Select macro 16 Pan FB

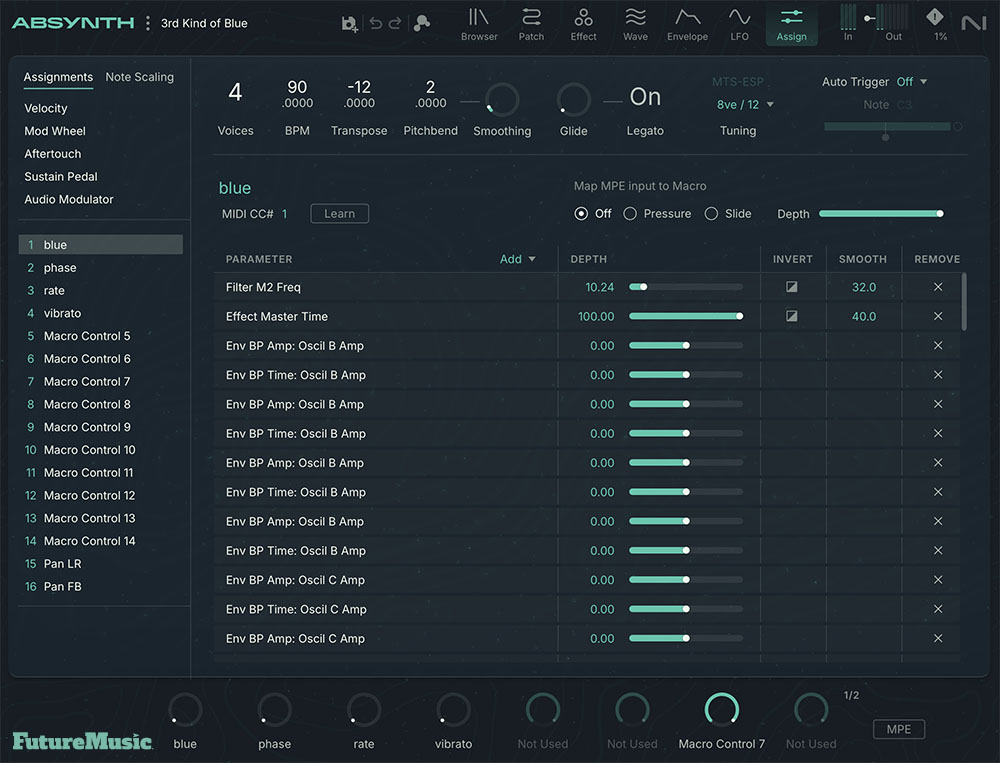[101, 587]
